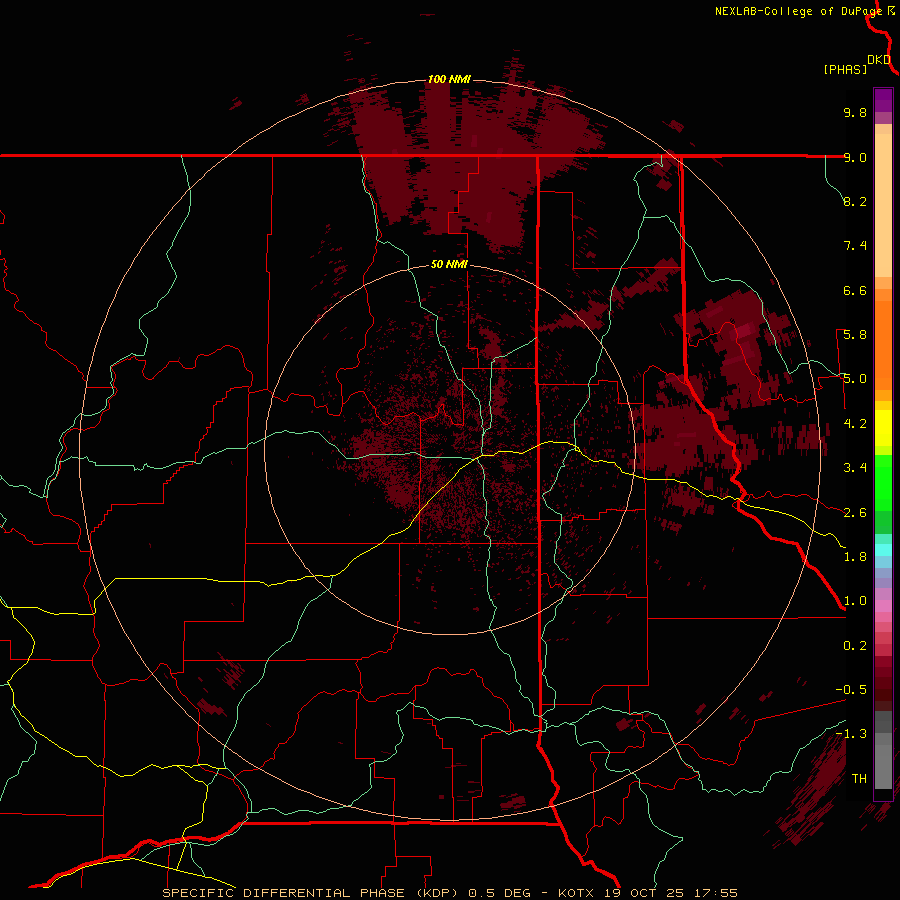Click the Specific Differential Phase KOTX caption

click(450, 893)
